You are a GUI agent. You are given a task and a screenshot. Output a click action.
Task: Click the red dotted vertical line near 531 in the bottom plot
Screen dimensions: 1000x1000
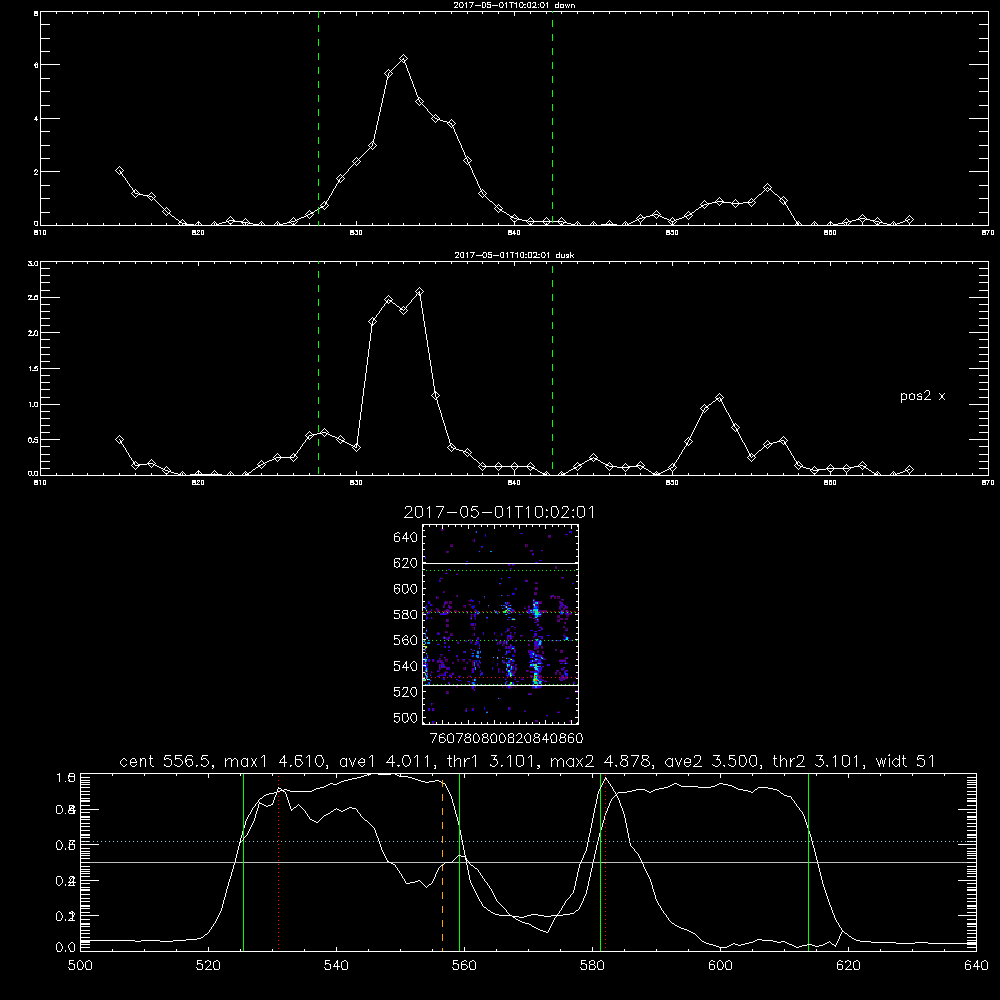click(x=279, y=864)
